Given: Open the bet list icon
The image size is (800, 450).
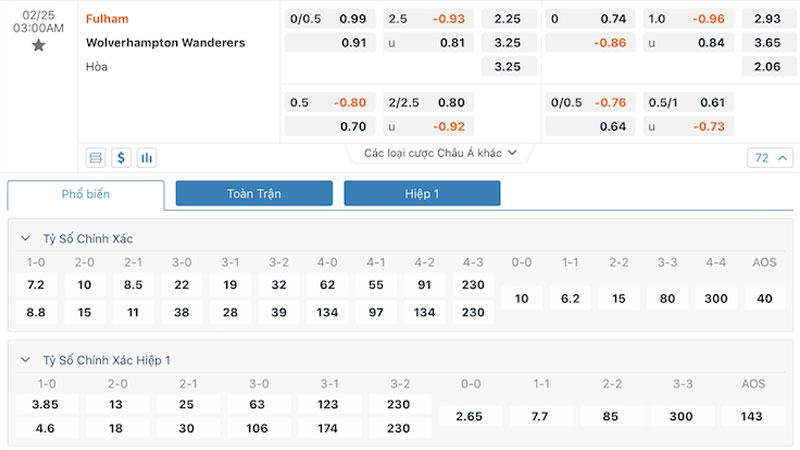Looking at the screenshot, I should [x=95, y=158].
